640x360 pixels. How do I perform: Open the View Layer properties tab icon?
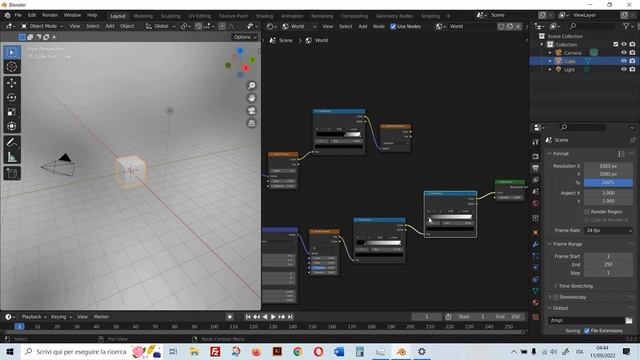pos(536,180)
